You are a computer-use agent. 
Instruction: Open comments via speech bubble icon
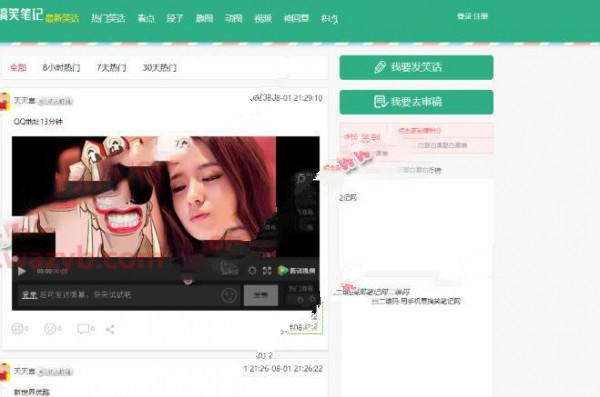click(x=83, y=329)
